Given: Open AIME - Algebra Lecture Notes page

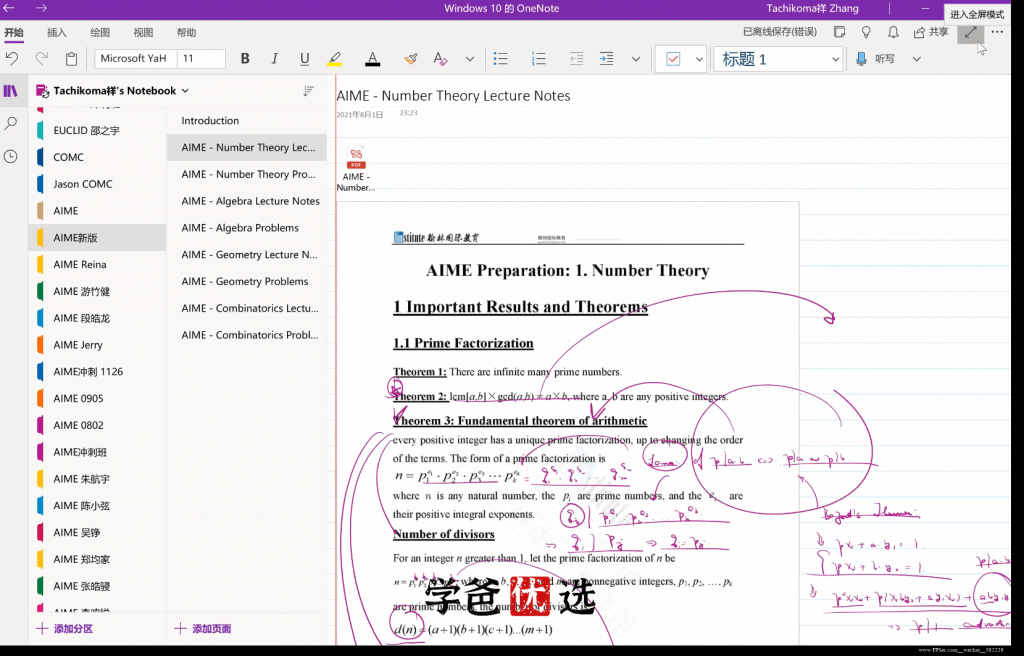Looking at the screenshot, I should pyautogui.click(x=247, y=201).
